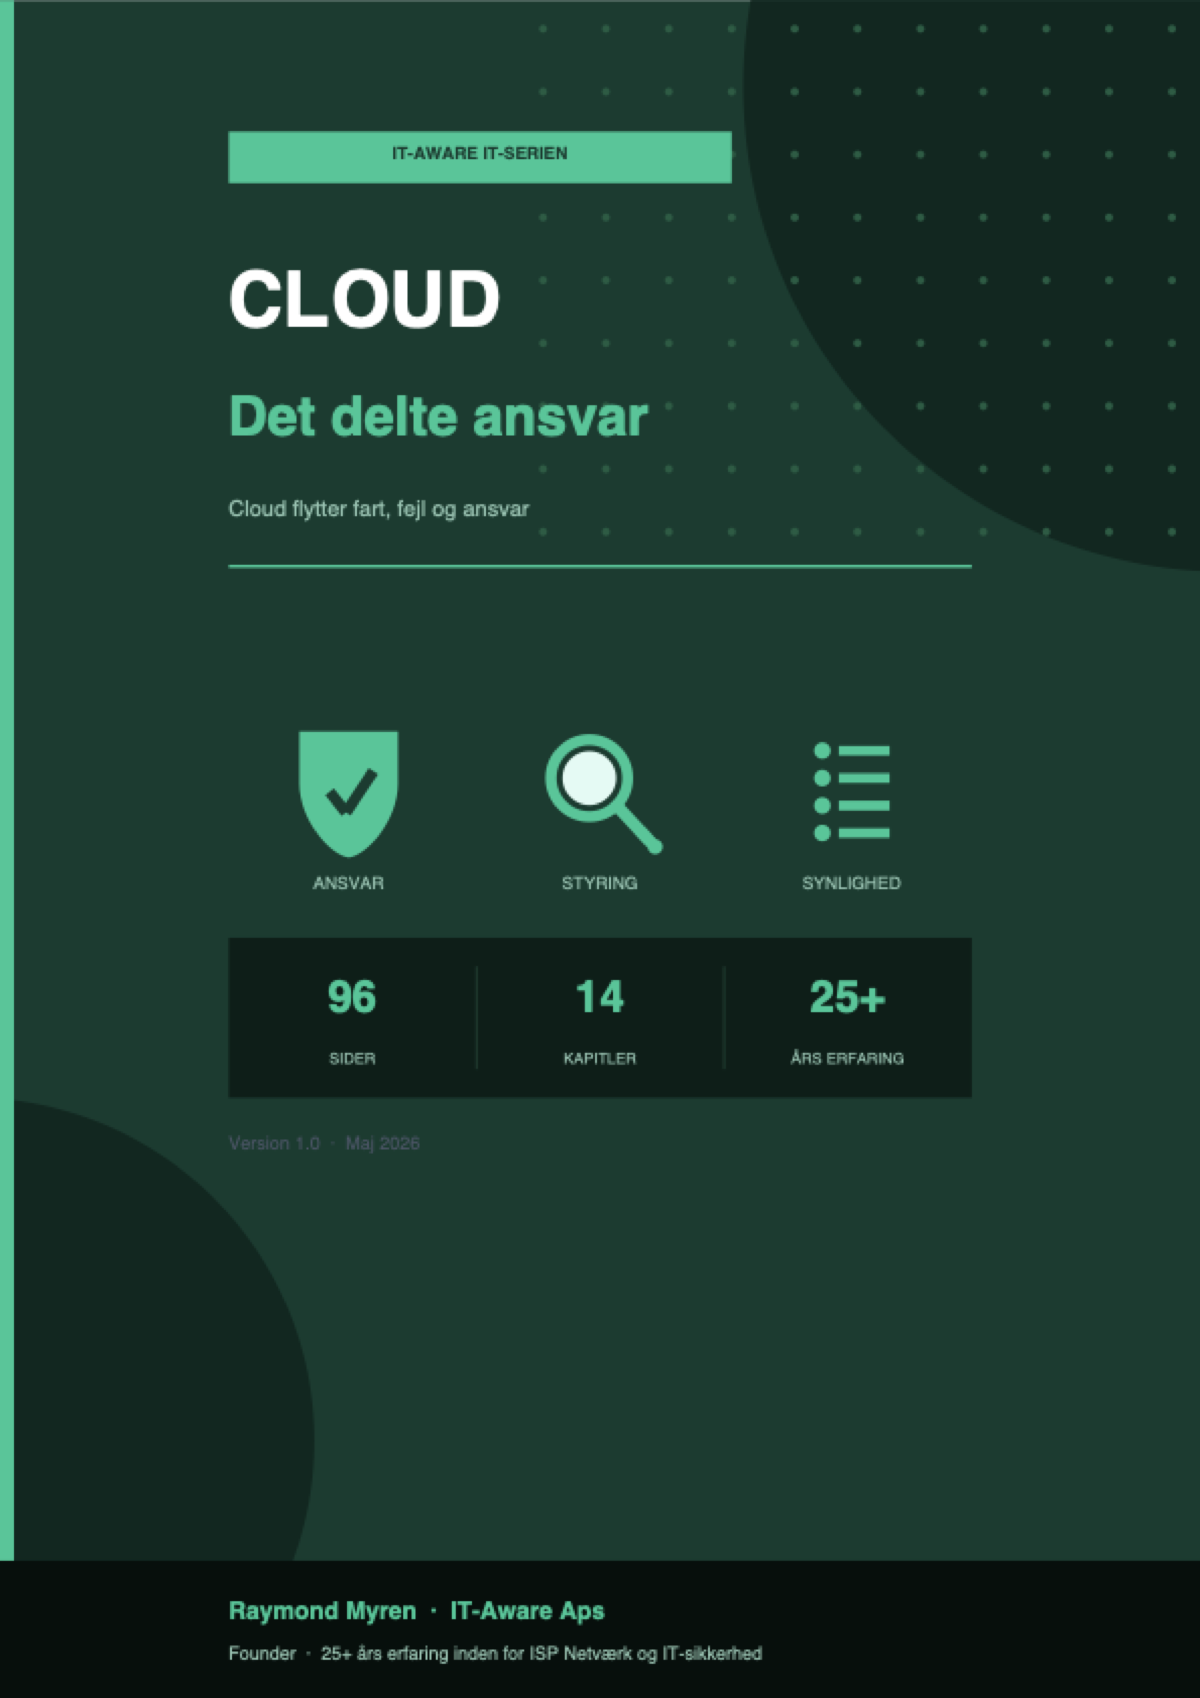Select the CLOUD title text
Viewport: 1200px width, 1698px height.
coord(364,299)
